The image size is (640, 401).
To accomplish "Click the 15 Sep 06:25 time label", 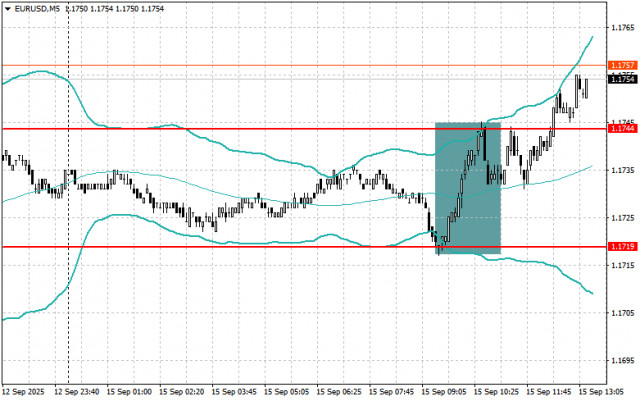I will coord(339,392).
